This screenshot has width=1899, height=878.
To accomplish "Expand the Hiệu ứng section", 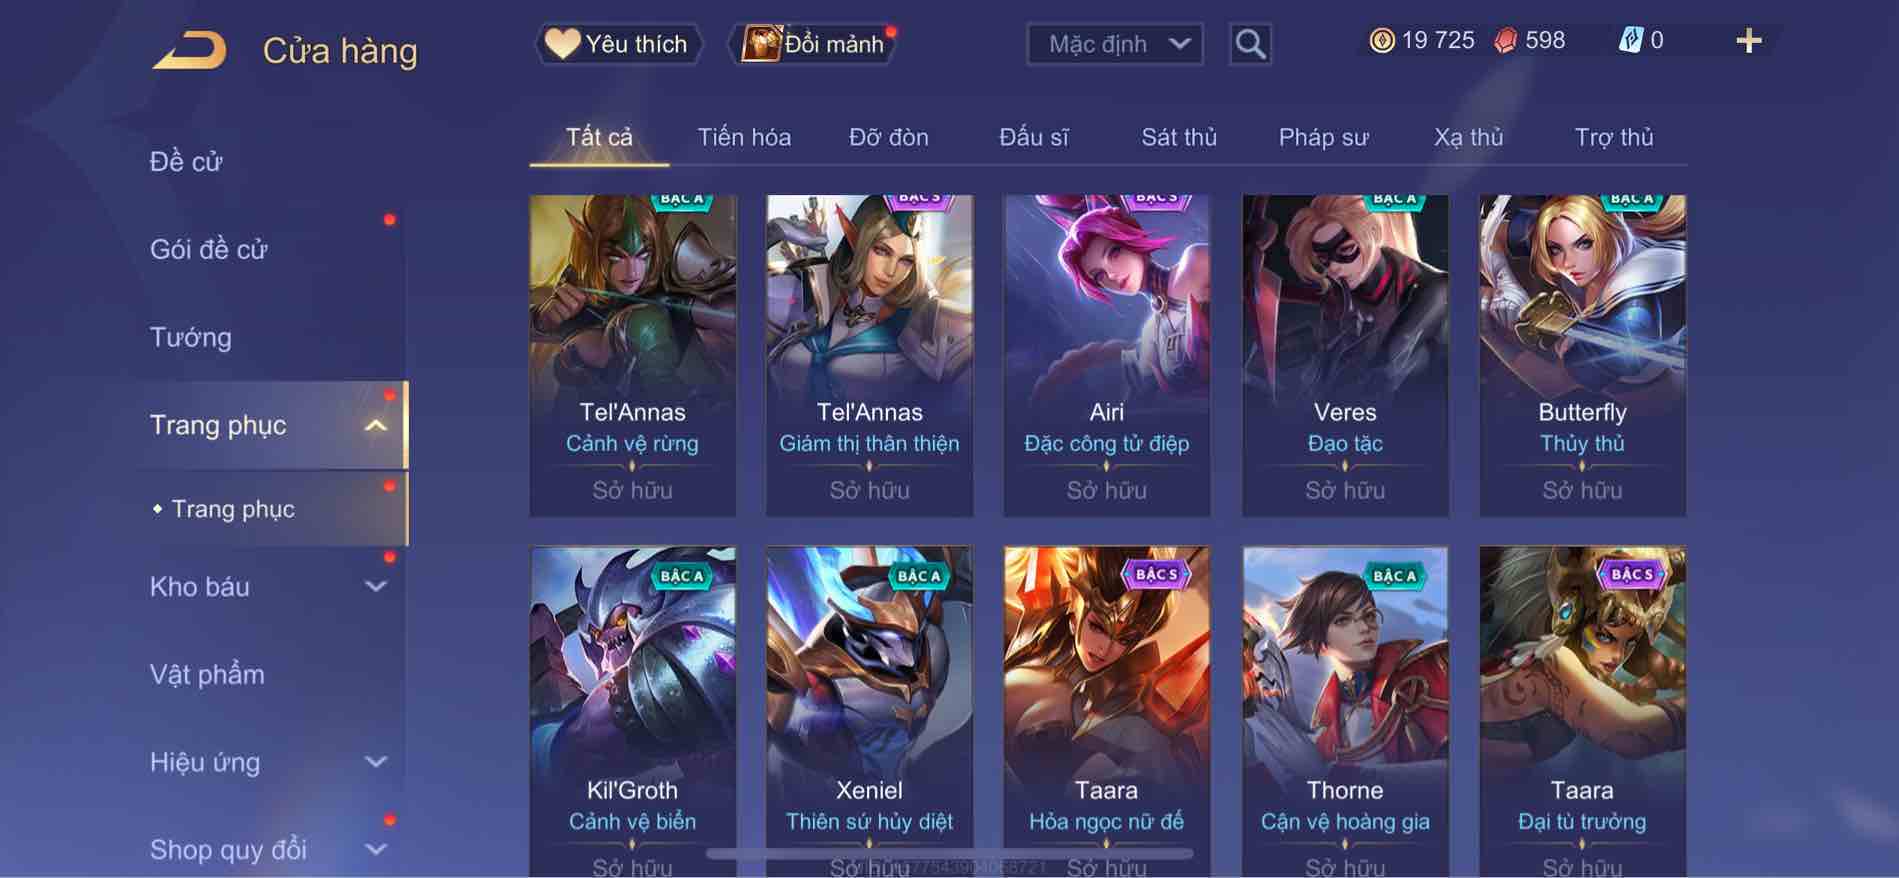I will pyautogui.click(x=375, y=762).
